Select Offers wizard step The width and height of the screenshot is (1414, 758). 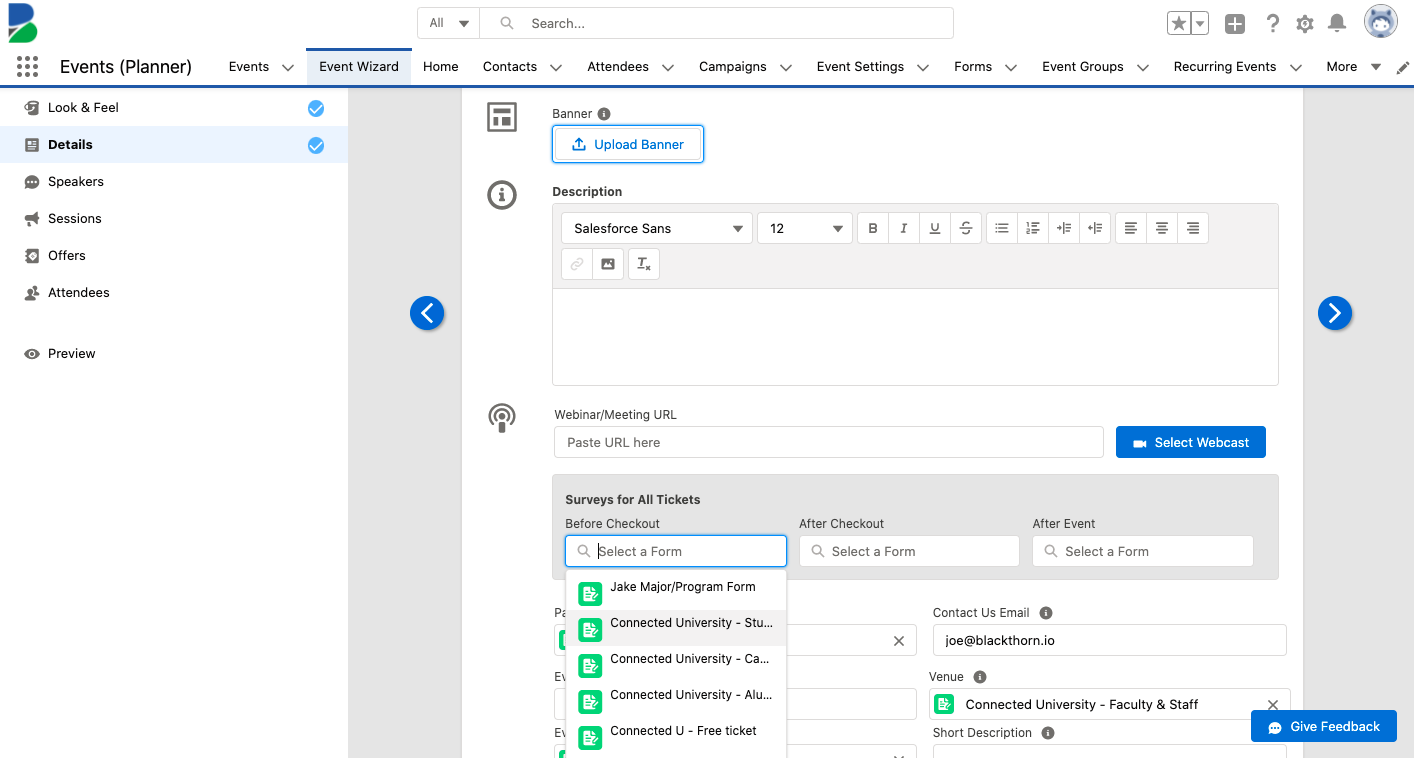coord(174,256)
